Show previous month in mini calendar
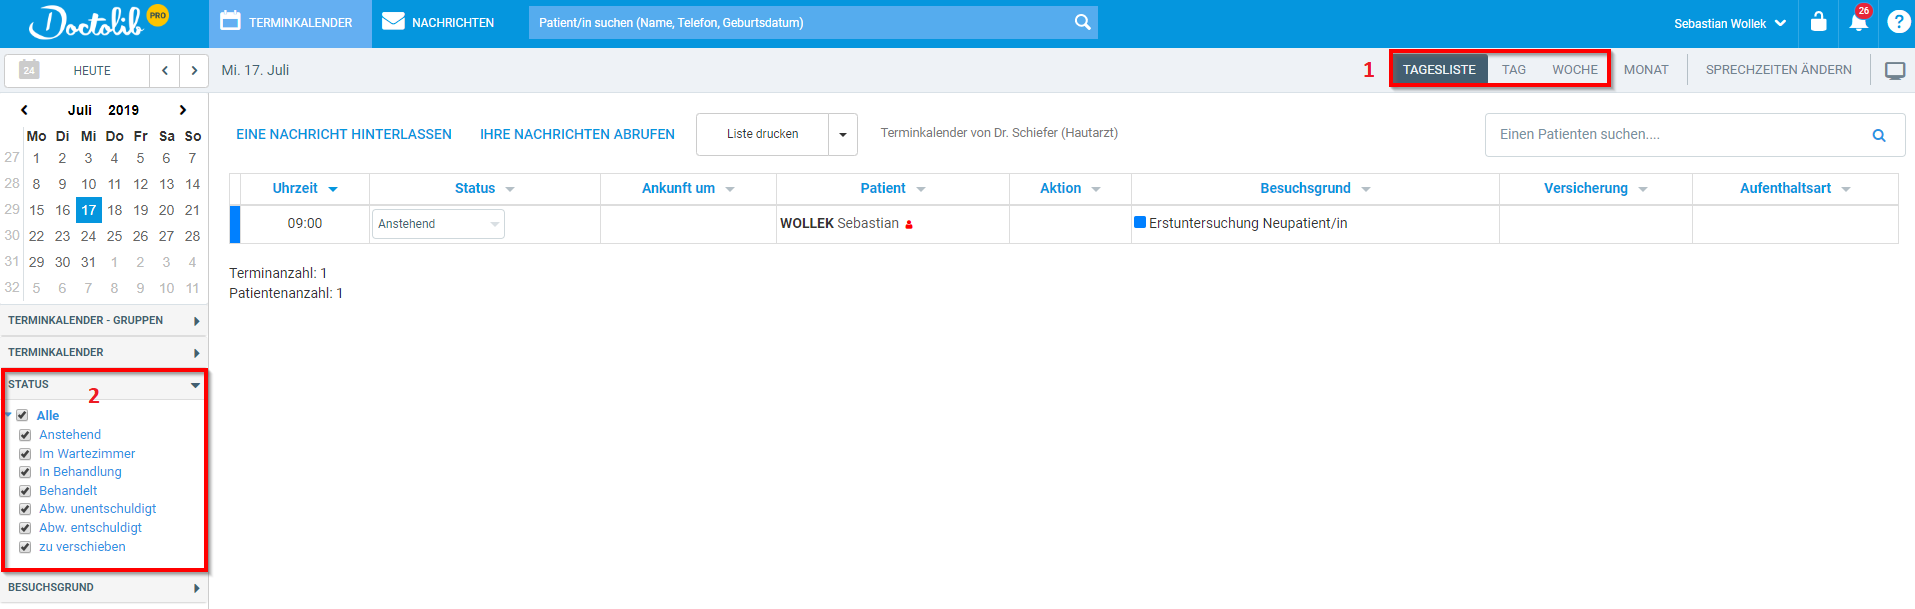The height and width of the screenshot is (609, 1915). tap(24, 110)
